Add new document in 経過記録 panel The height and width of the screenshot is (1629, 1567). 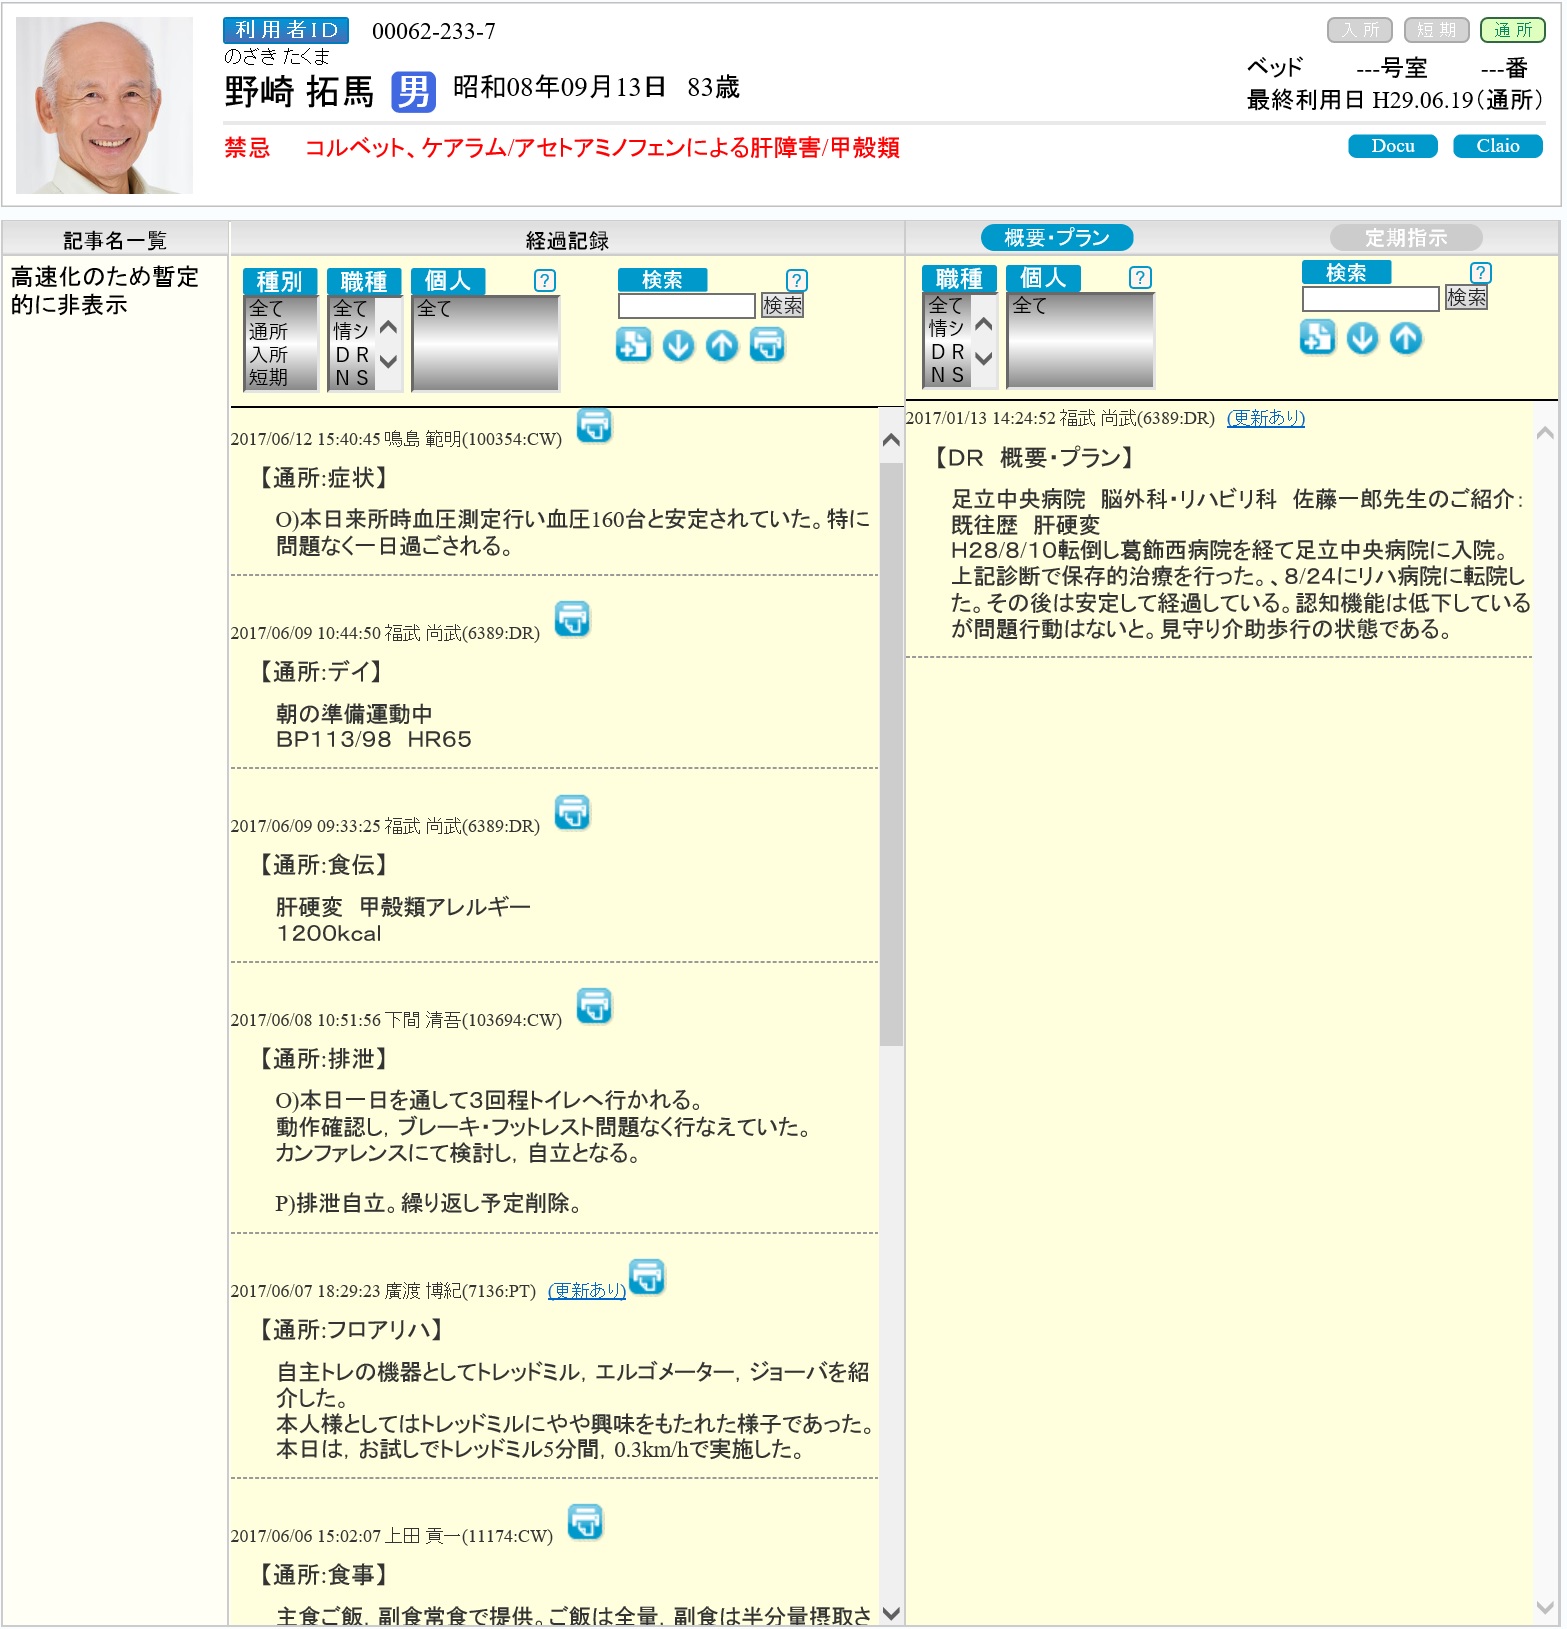click(633, 345)
